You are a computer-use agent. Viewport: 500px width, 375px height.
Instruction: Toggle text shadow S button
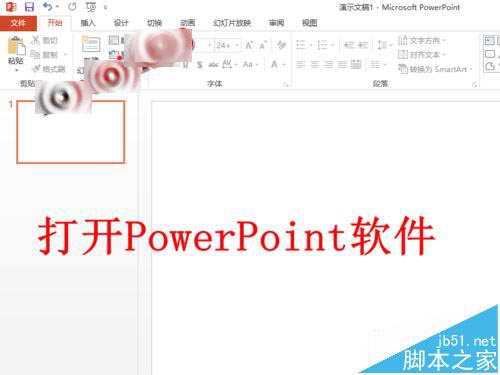point(199,64)
